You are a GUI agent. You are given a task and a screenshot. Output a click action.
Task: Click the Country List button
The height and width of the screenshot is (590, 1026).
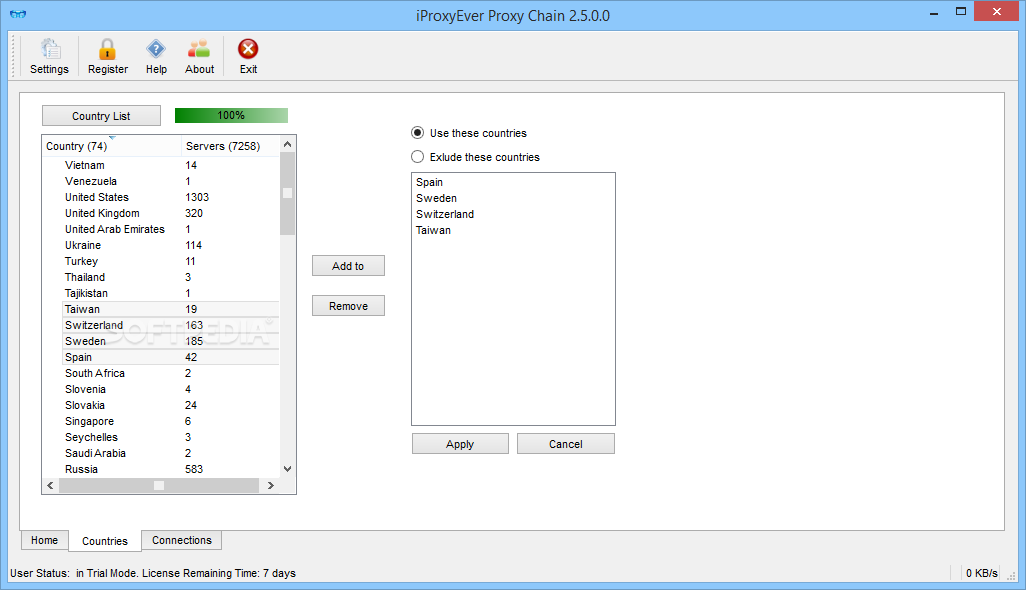click(x=101, y=116)
